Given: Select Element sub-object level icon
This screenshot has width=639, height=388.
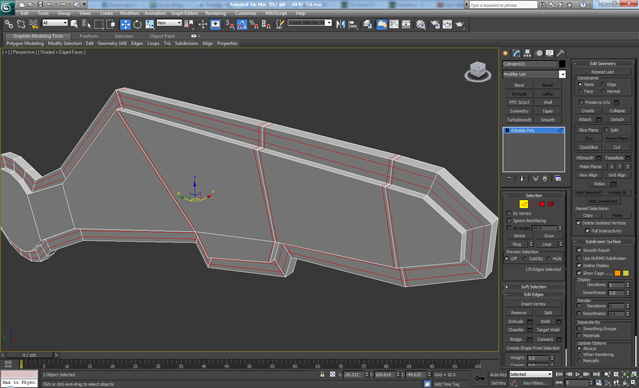Looking at the screenshot, I should [551, 204].
